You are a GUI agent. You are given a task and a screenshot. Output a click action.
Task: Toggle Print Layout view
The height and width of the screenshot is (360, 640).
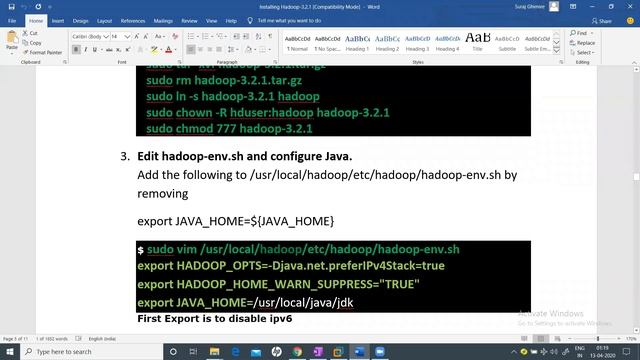click(x=540, y=339)
